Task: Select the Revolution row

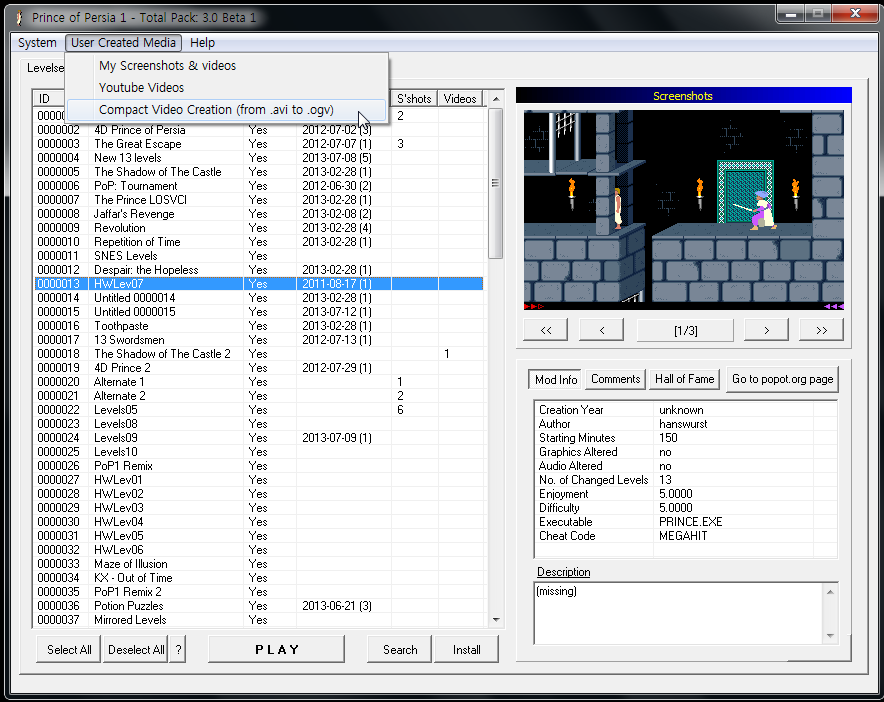Action: click(259, 228)
